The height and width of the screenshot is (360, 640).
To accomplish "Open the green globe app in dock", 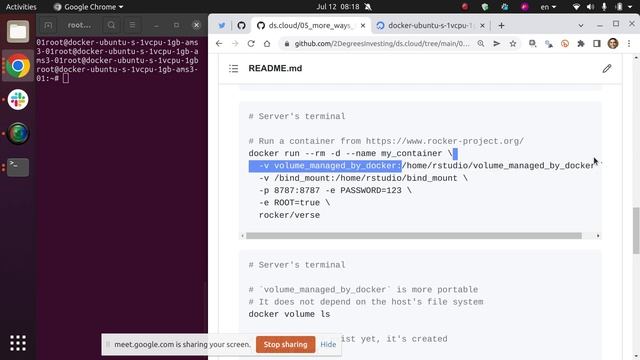I will pos(18,133).
